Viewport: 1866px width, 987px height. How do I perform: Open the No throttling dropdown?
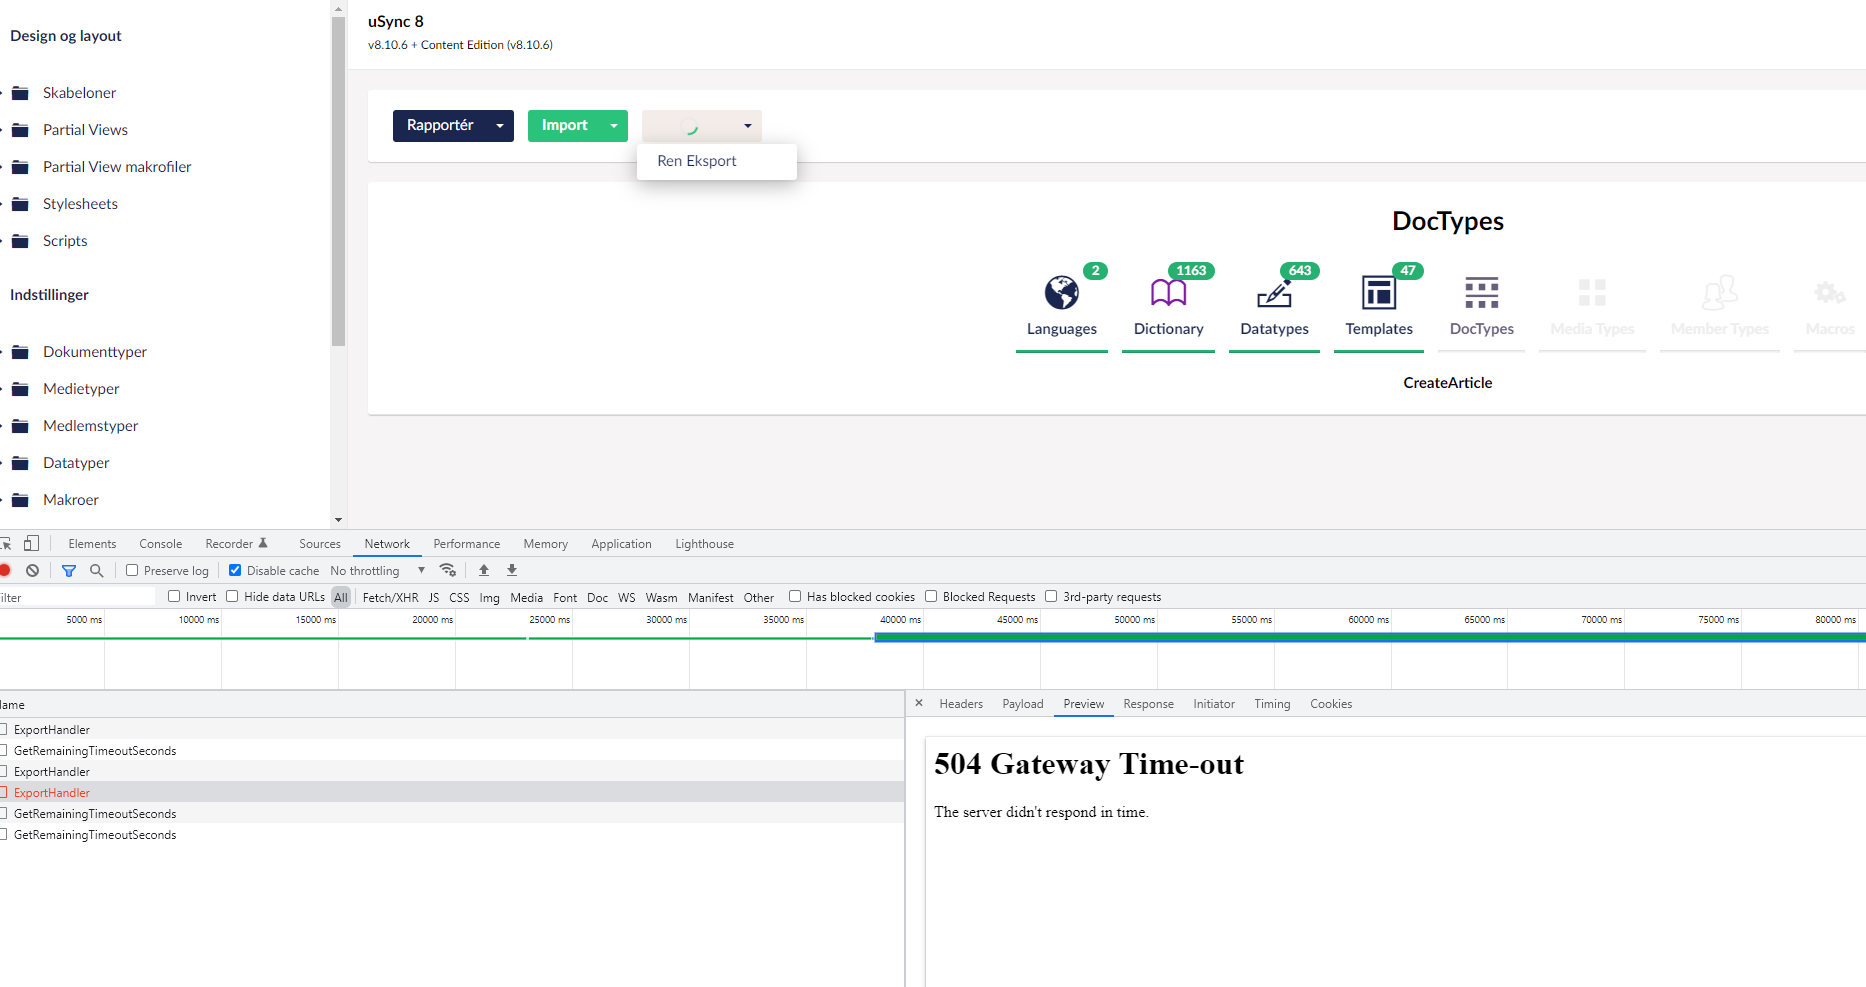pos(377,571)
